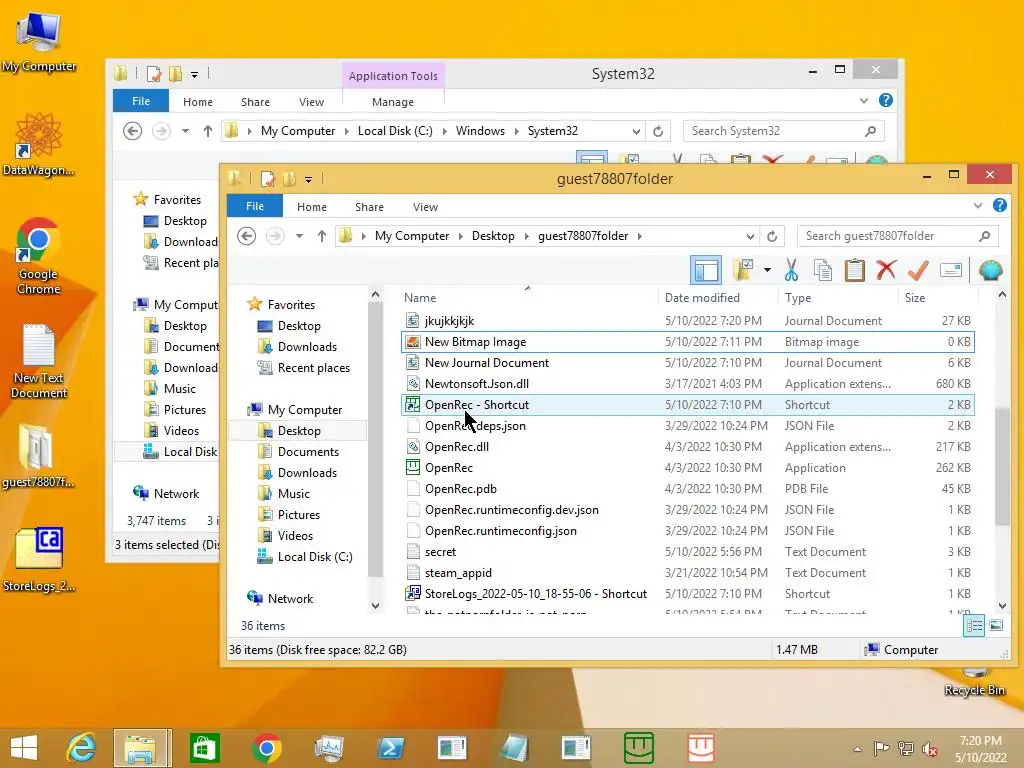Expand ribbon chevron in System32 window
This screenshot has height=768, width=1024.
click(x=864, y=101)
